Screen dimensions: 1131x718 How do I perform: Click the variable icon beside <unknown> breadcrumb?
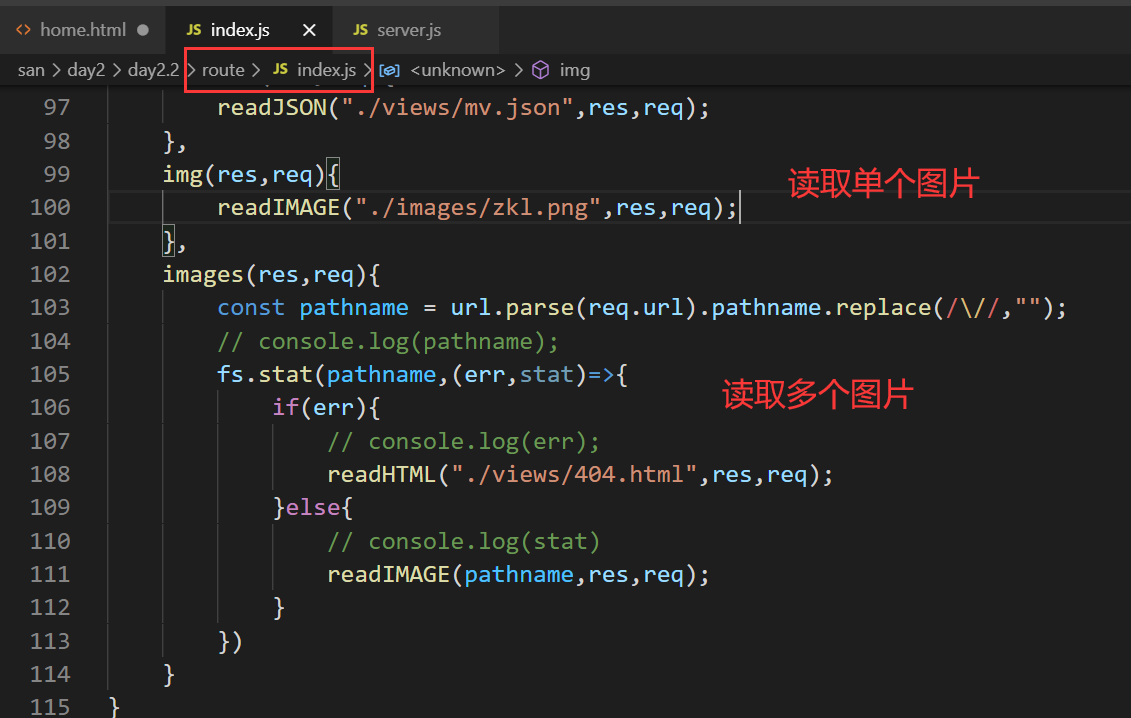(x=390, y=70)
